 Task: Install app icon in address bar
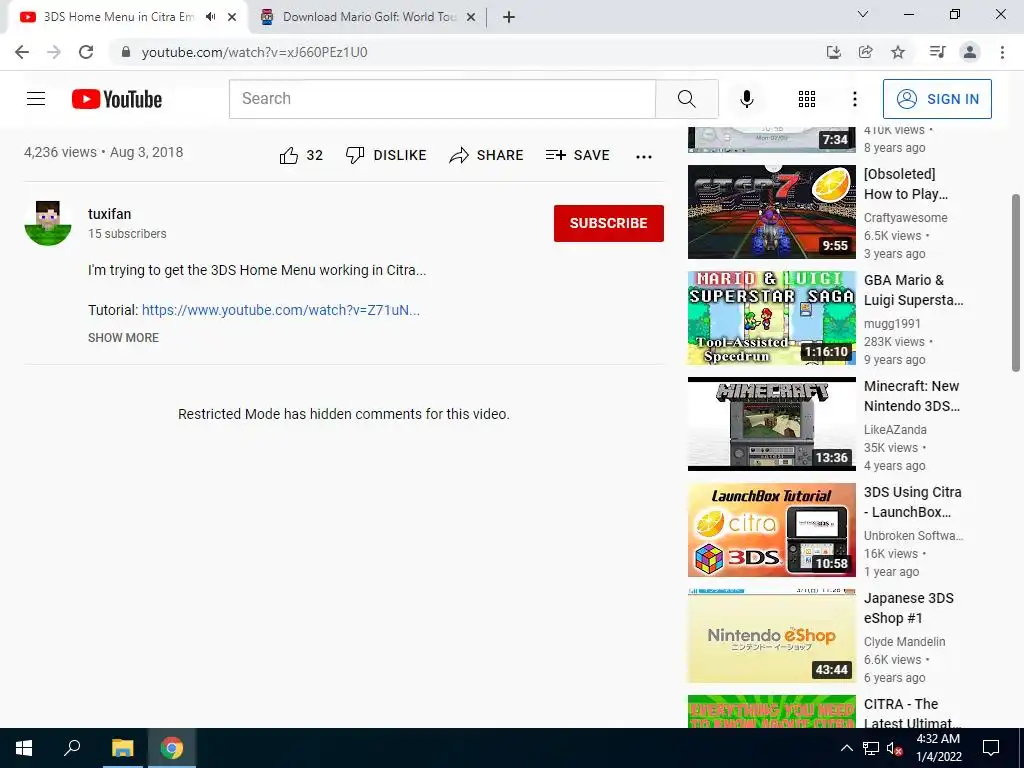click(833, 52)
